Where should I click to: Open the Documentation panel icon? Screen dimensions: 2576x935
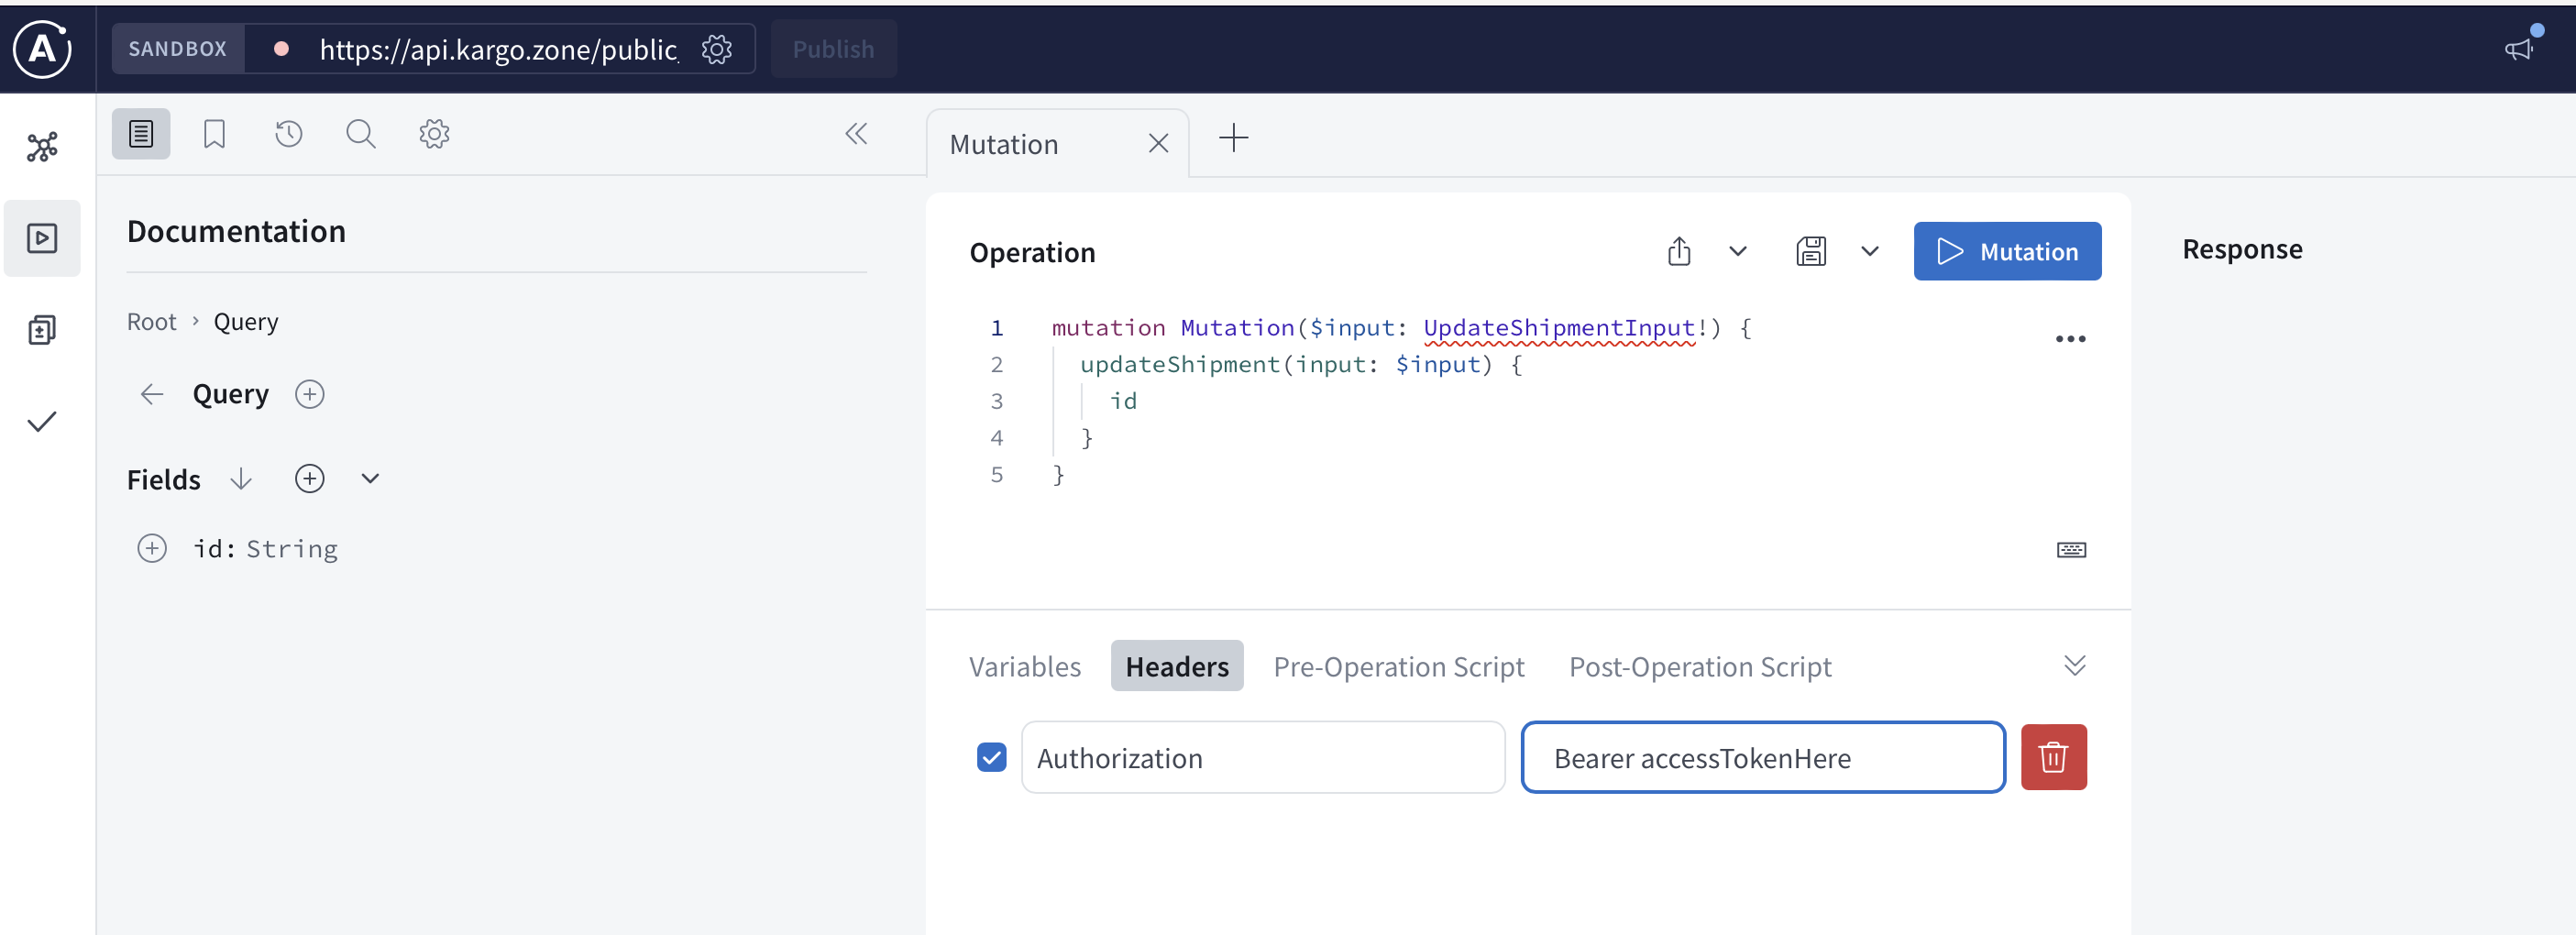click(x=141, y=133)
